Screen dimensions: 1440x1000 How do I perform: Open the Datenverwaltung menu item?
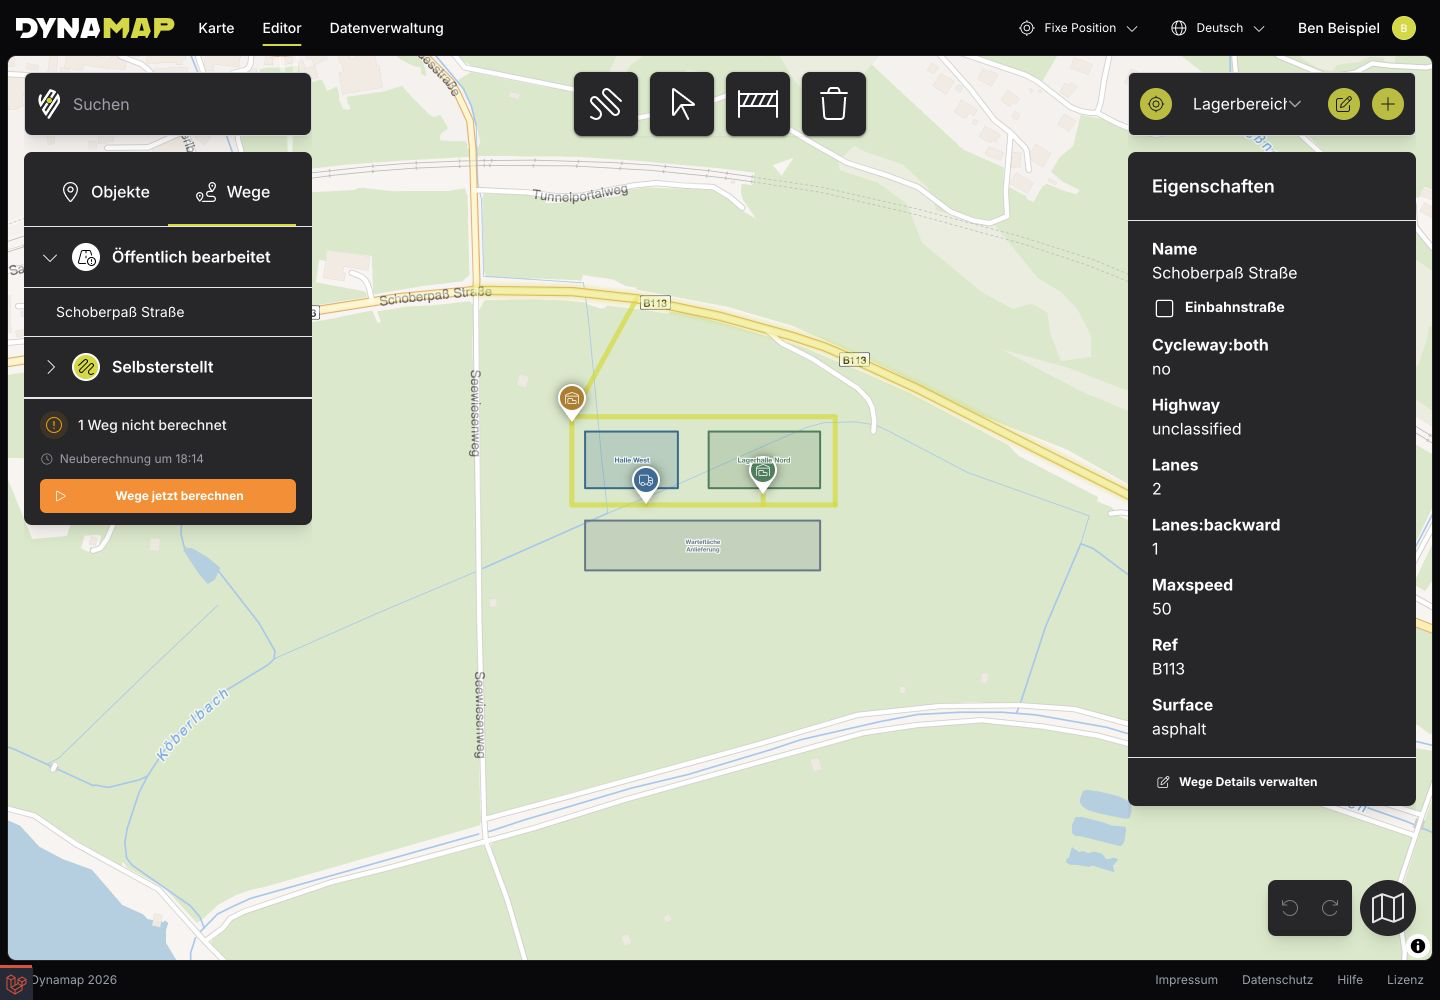click(387, 28)
